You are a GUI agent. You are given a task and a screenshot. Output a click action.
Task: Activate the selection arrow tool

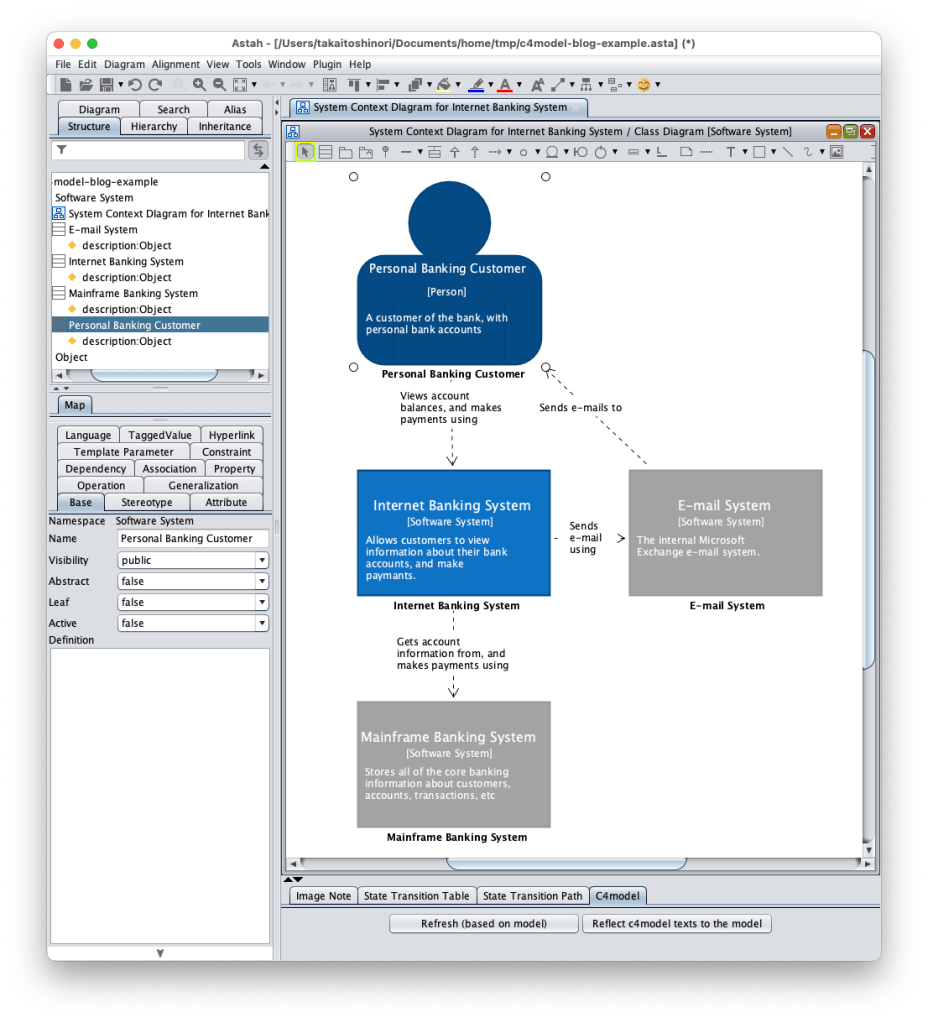pyautogui.click(x=306, y=152)
